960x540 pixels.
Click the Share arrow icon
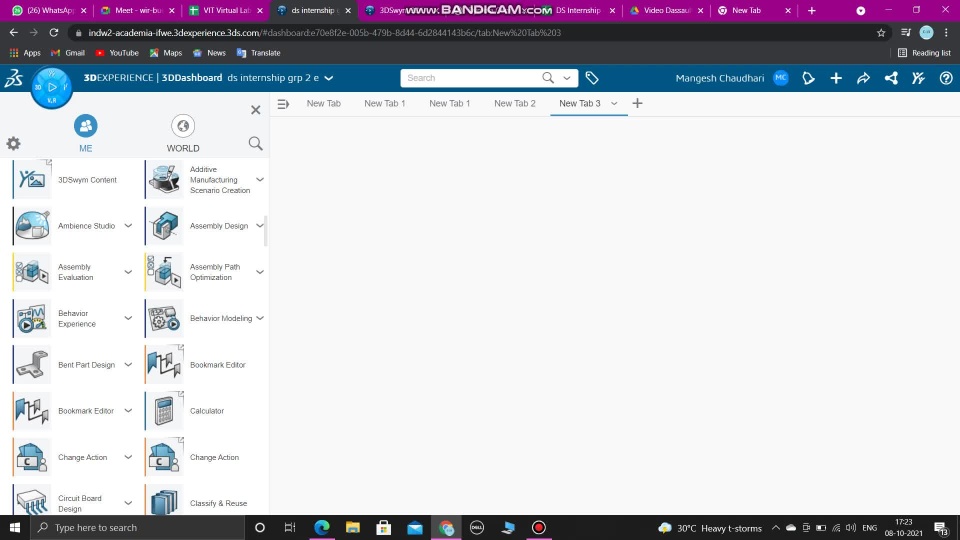click(863, 78)
